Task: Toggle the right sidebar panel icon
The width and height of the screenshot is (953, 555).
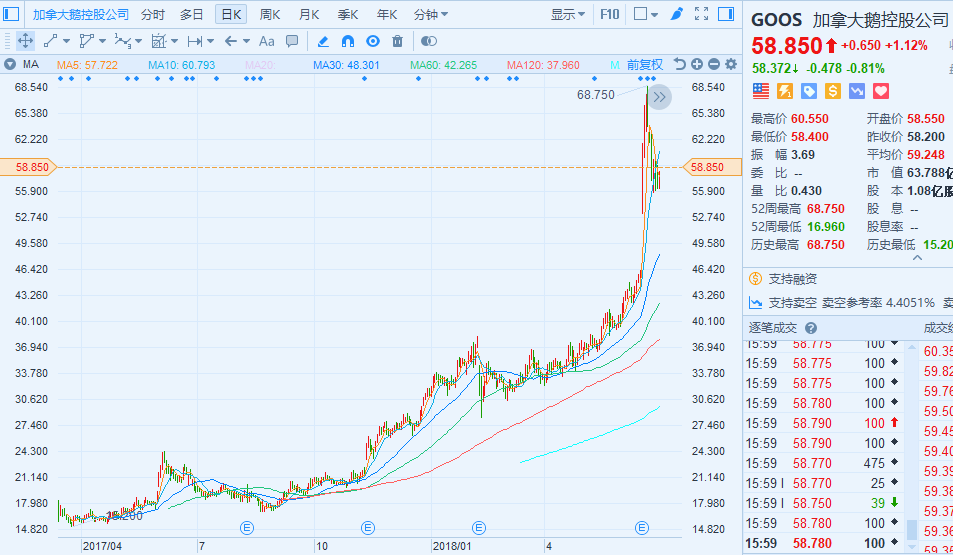Action: click(x=726, y=13)
